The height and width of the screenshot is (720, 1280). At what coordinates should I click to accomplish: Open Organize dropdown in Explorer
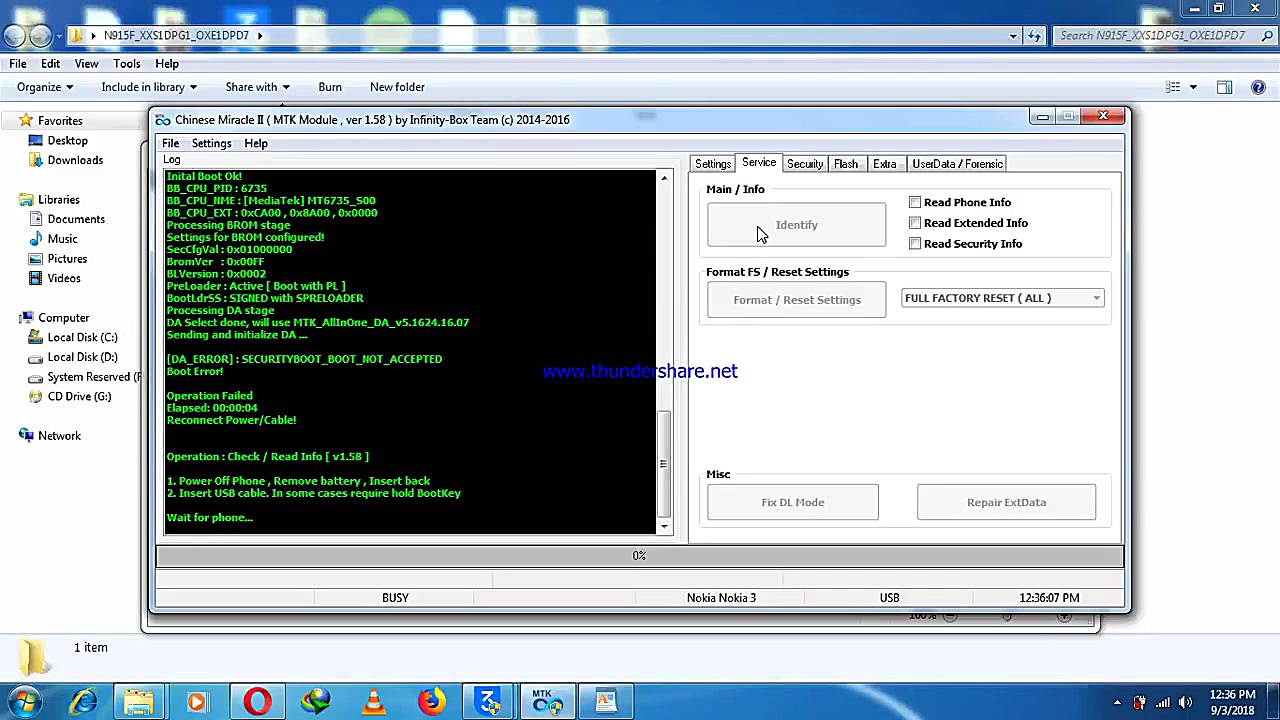coord(45,87)
